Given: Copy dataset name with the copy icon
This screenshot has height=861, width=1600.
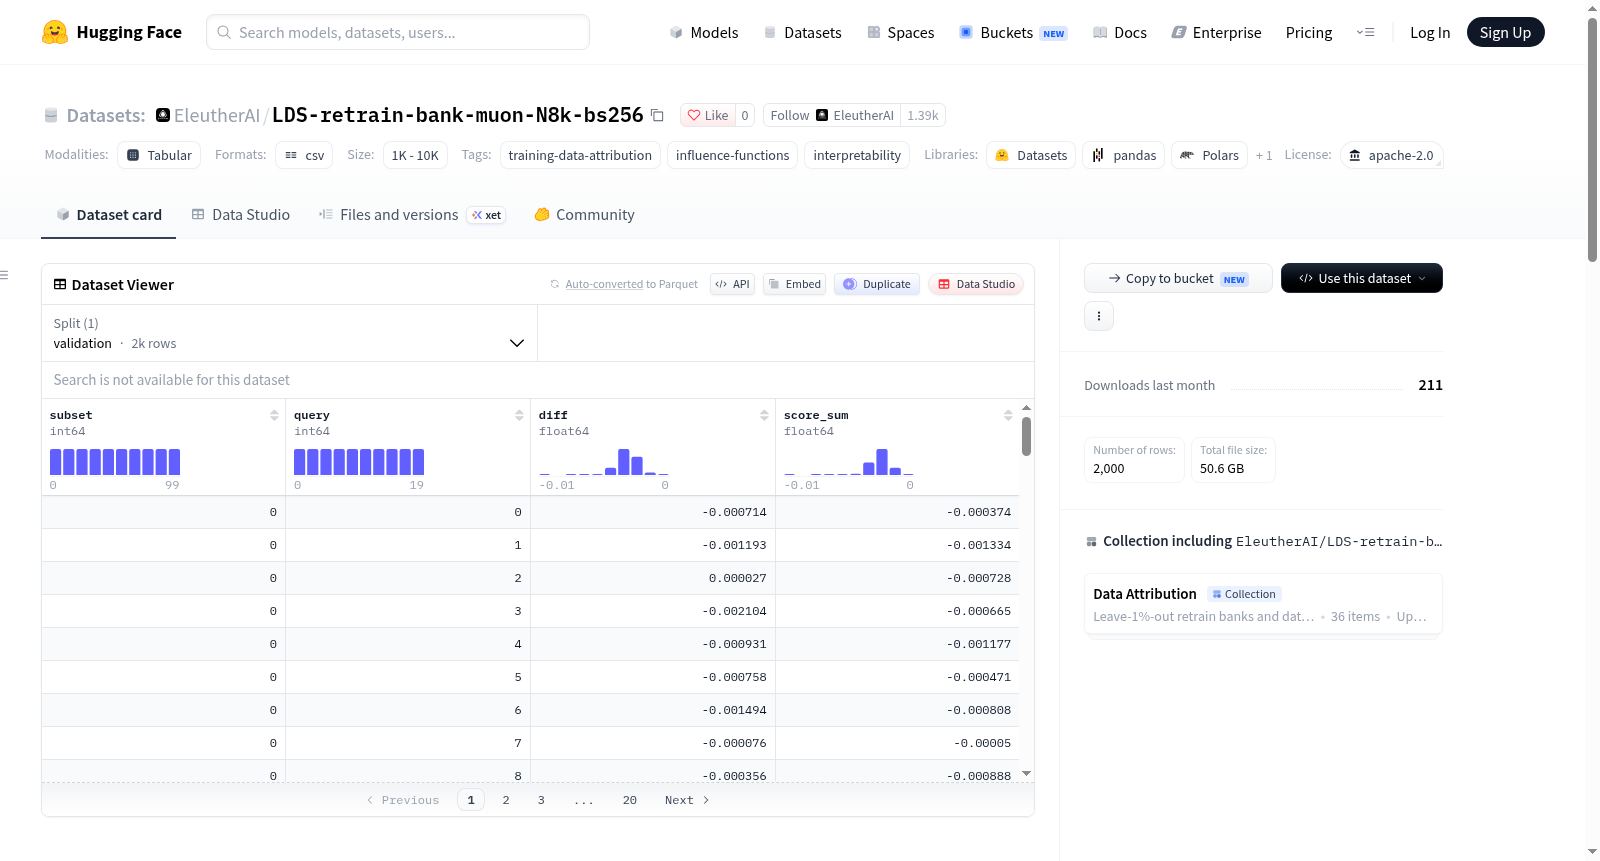Looking at the screenshot, I should tap(657, 115).
